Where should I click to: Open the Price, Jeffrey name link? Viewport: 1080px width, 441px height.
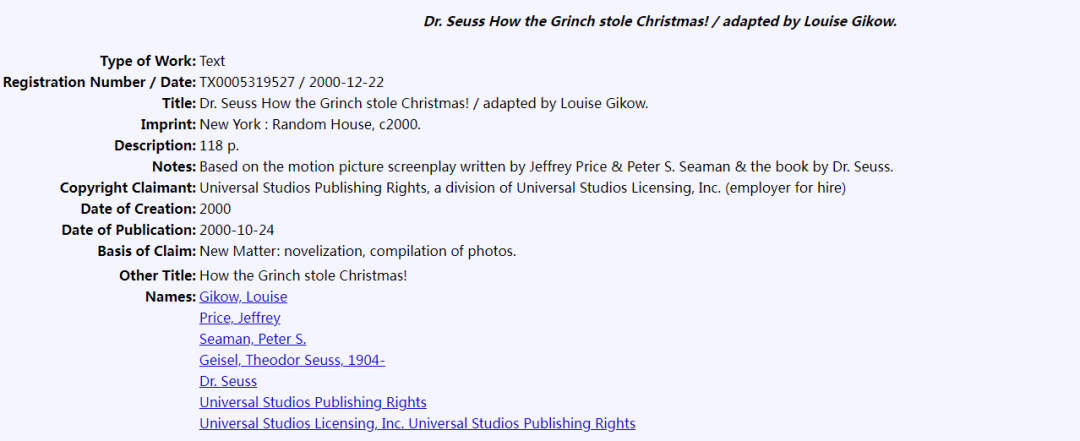pos(240,318)
